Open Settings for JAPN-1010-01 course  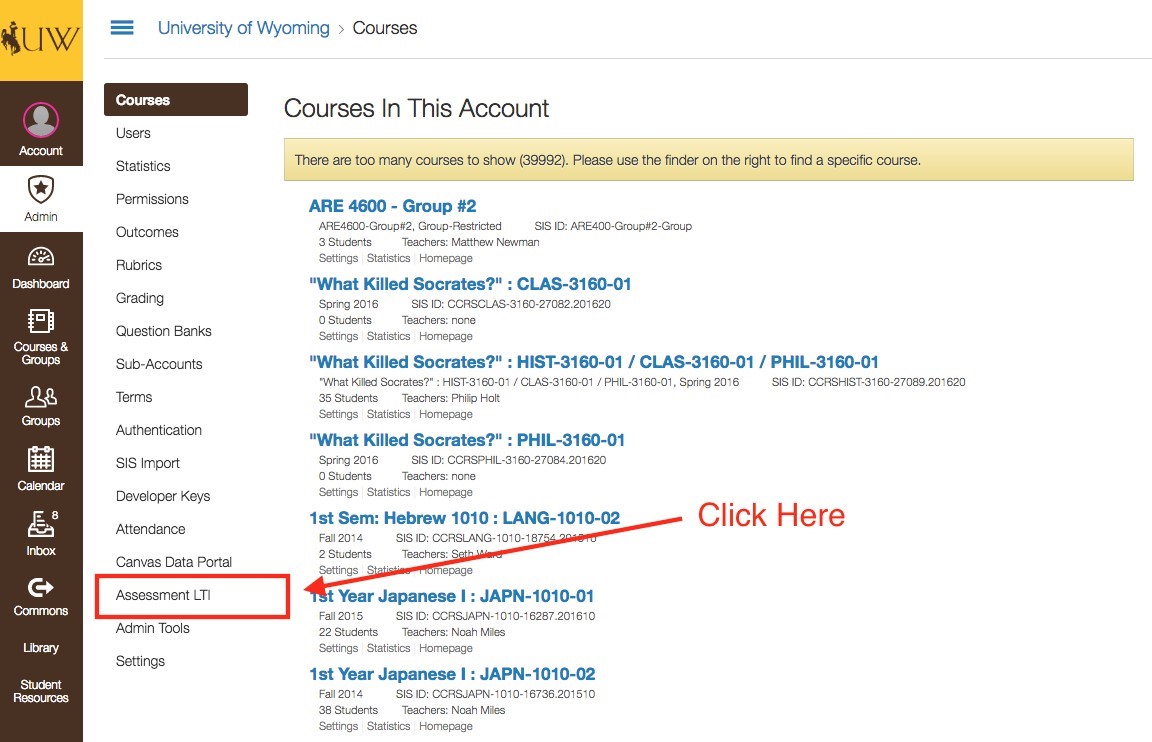[x=338, y=648]
